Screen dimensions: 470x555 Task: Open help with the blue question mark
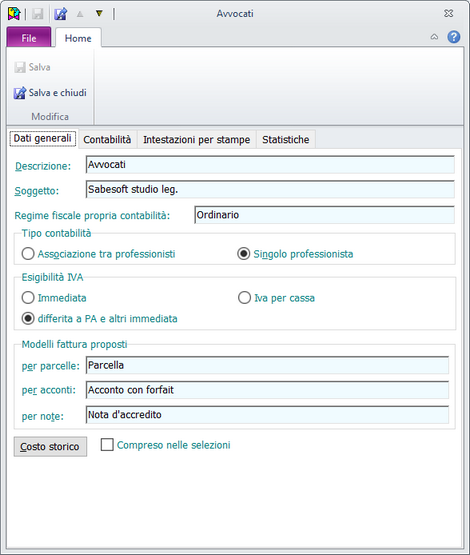(x=454, y=37)
